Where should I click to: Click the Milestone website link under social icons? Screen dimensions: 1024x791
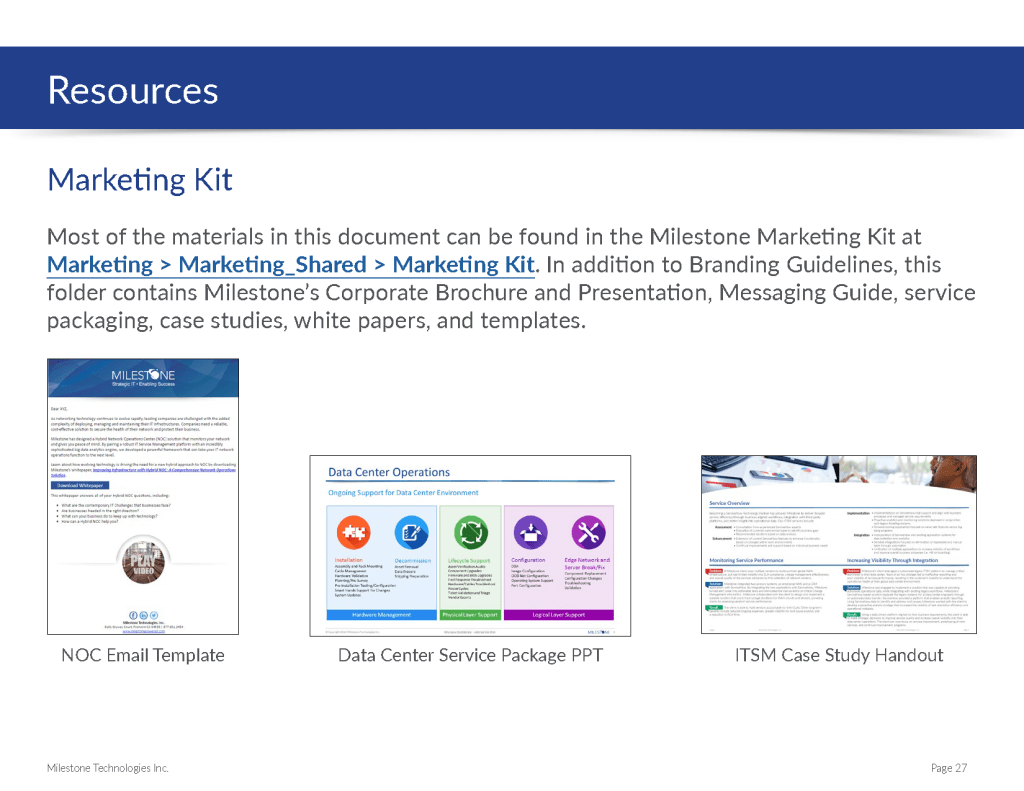[143, 631]
